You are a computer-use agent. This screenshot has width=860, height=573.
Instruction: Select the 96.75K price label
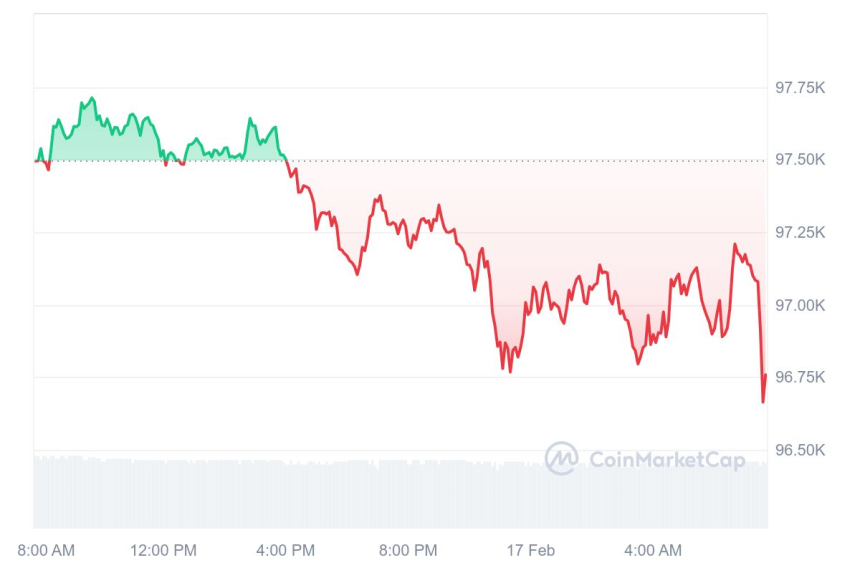point(800,377)
